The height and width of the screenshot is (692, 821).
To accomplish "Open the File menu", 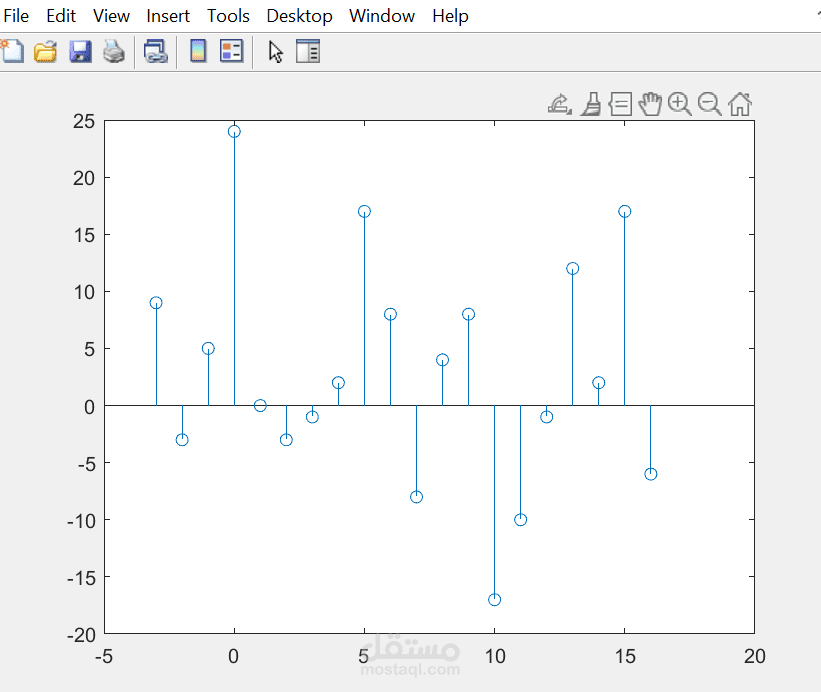I will (x=16, y=16).
